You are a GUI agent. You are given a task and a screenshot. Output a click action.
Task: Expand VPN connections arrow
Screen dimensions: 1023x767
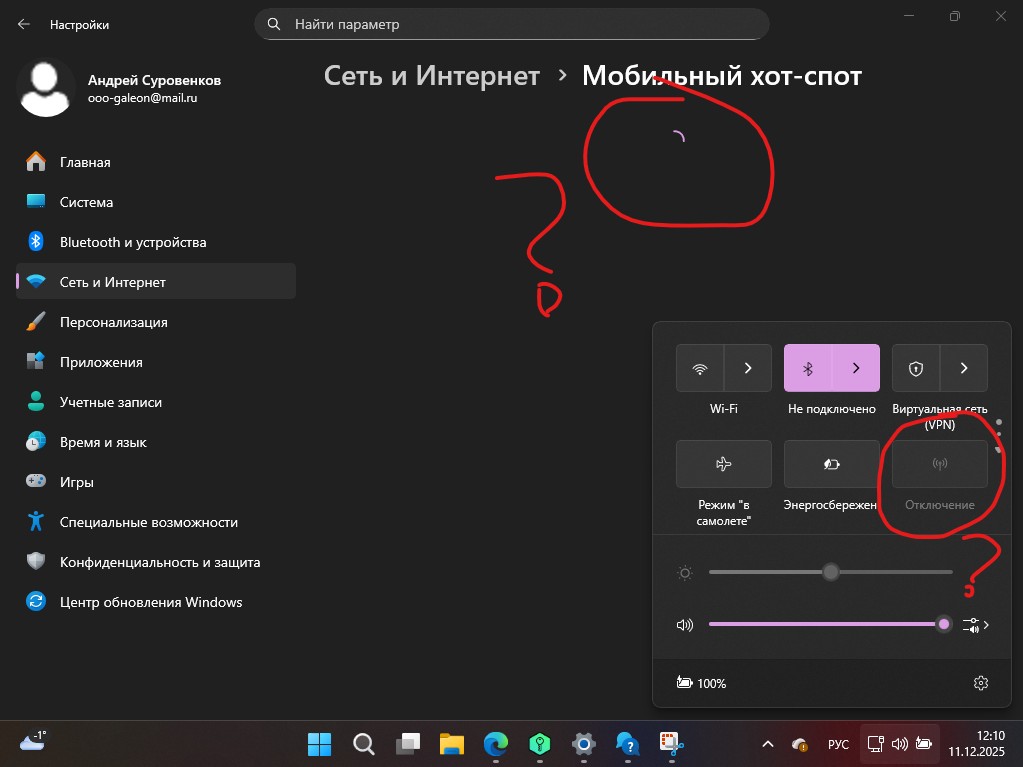click(x=964, y=368)
